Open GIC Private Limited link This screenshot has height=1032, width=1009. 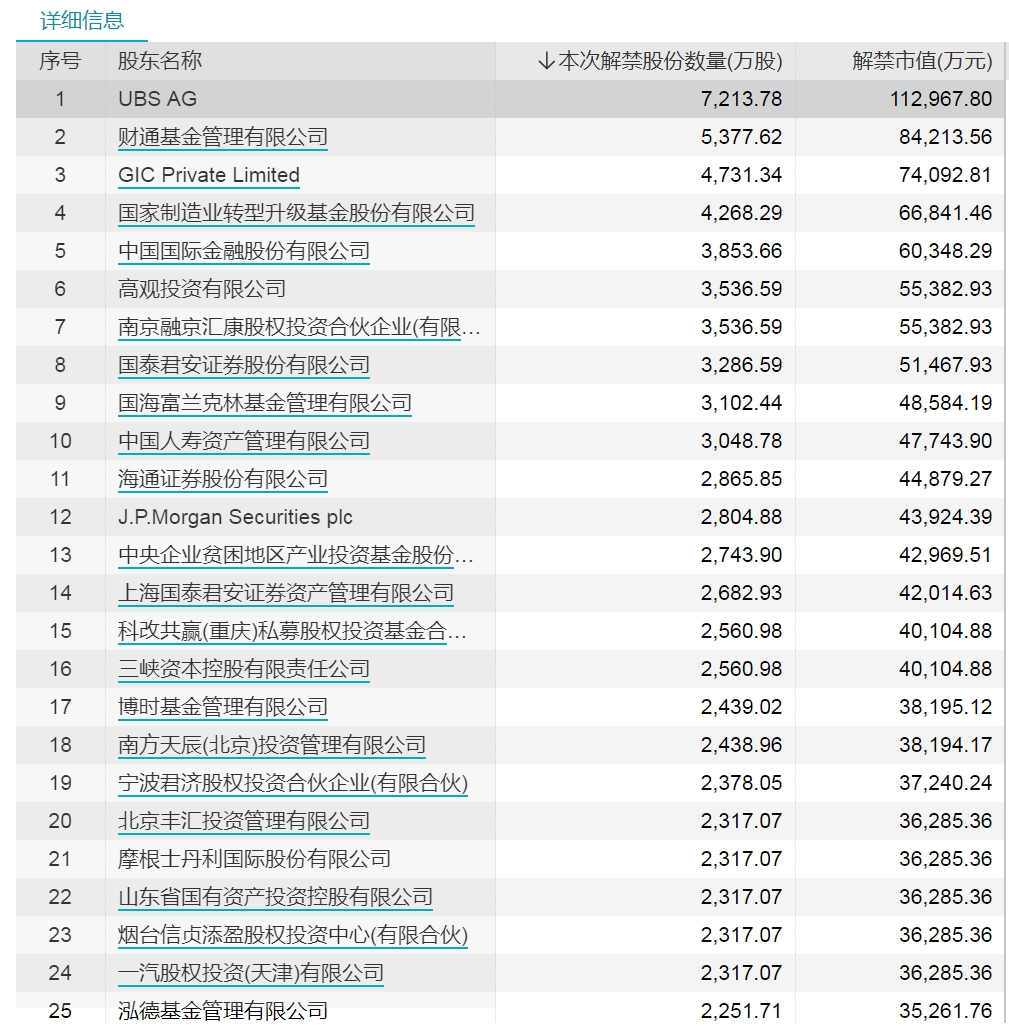click(x=209, y=175)
